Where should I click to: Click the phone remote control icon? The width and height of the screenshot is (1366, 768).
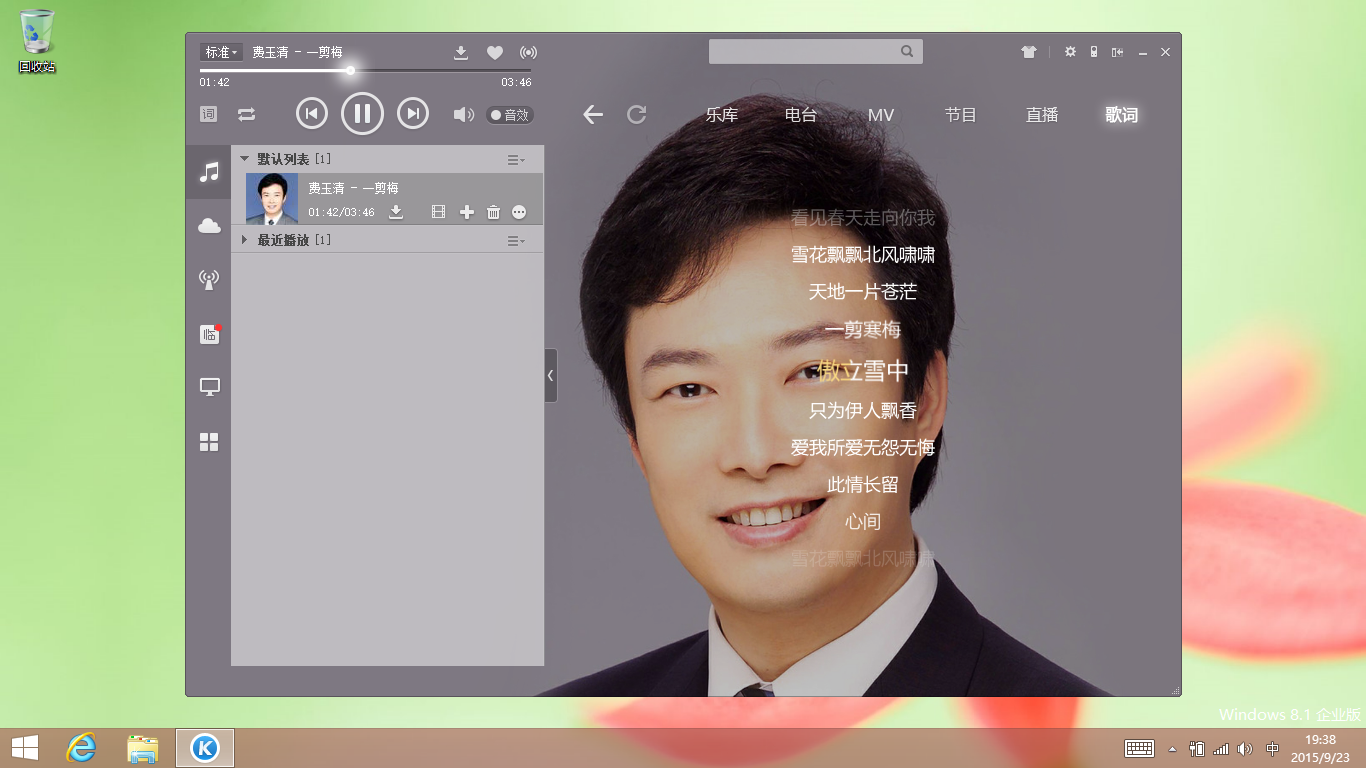[x=1094, y=52]
